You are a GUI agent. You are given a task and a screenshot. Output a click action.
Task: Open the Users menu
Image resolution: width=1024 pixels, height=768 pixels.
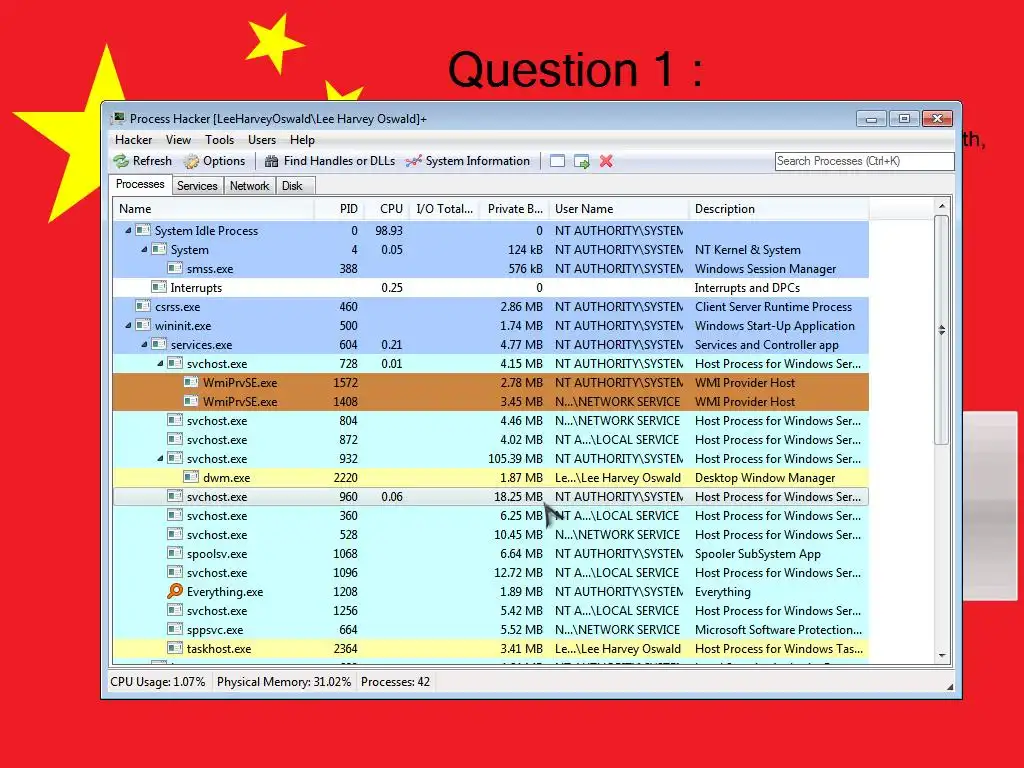[262, 140]
